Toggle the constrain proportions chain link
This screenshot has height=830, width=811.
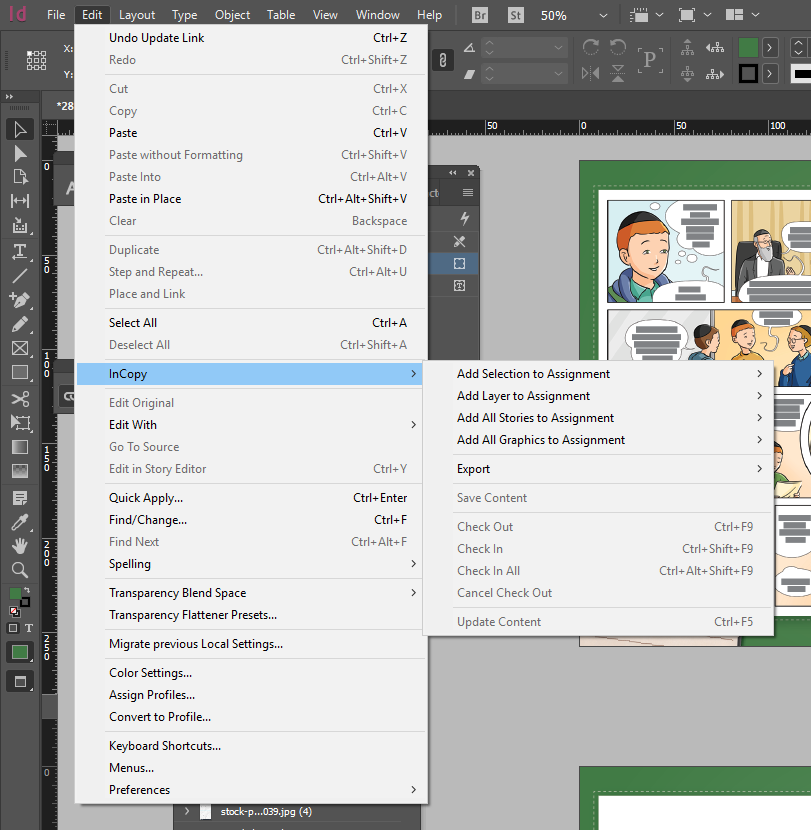(441, 61)
